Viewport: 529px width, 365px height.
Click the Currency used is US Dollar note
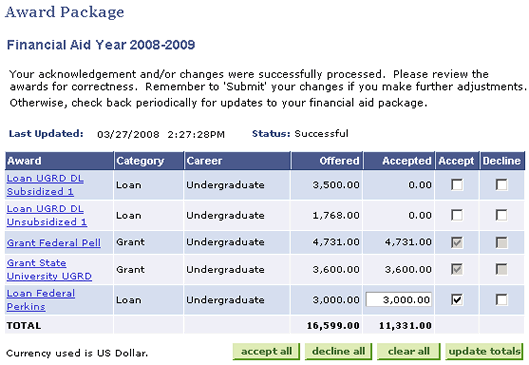point(77,353)
